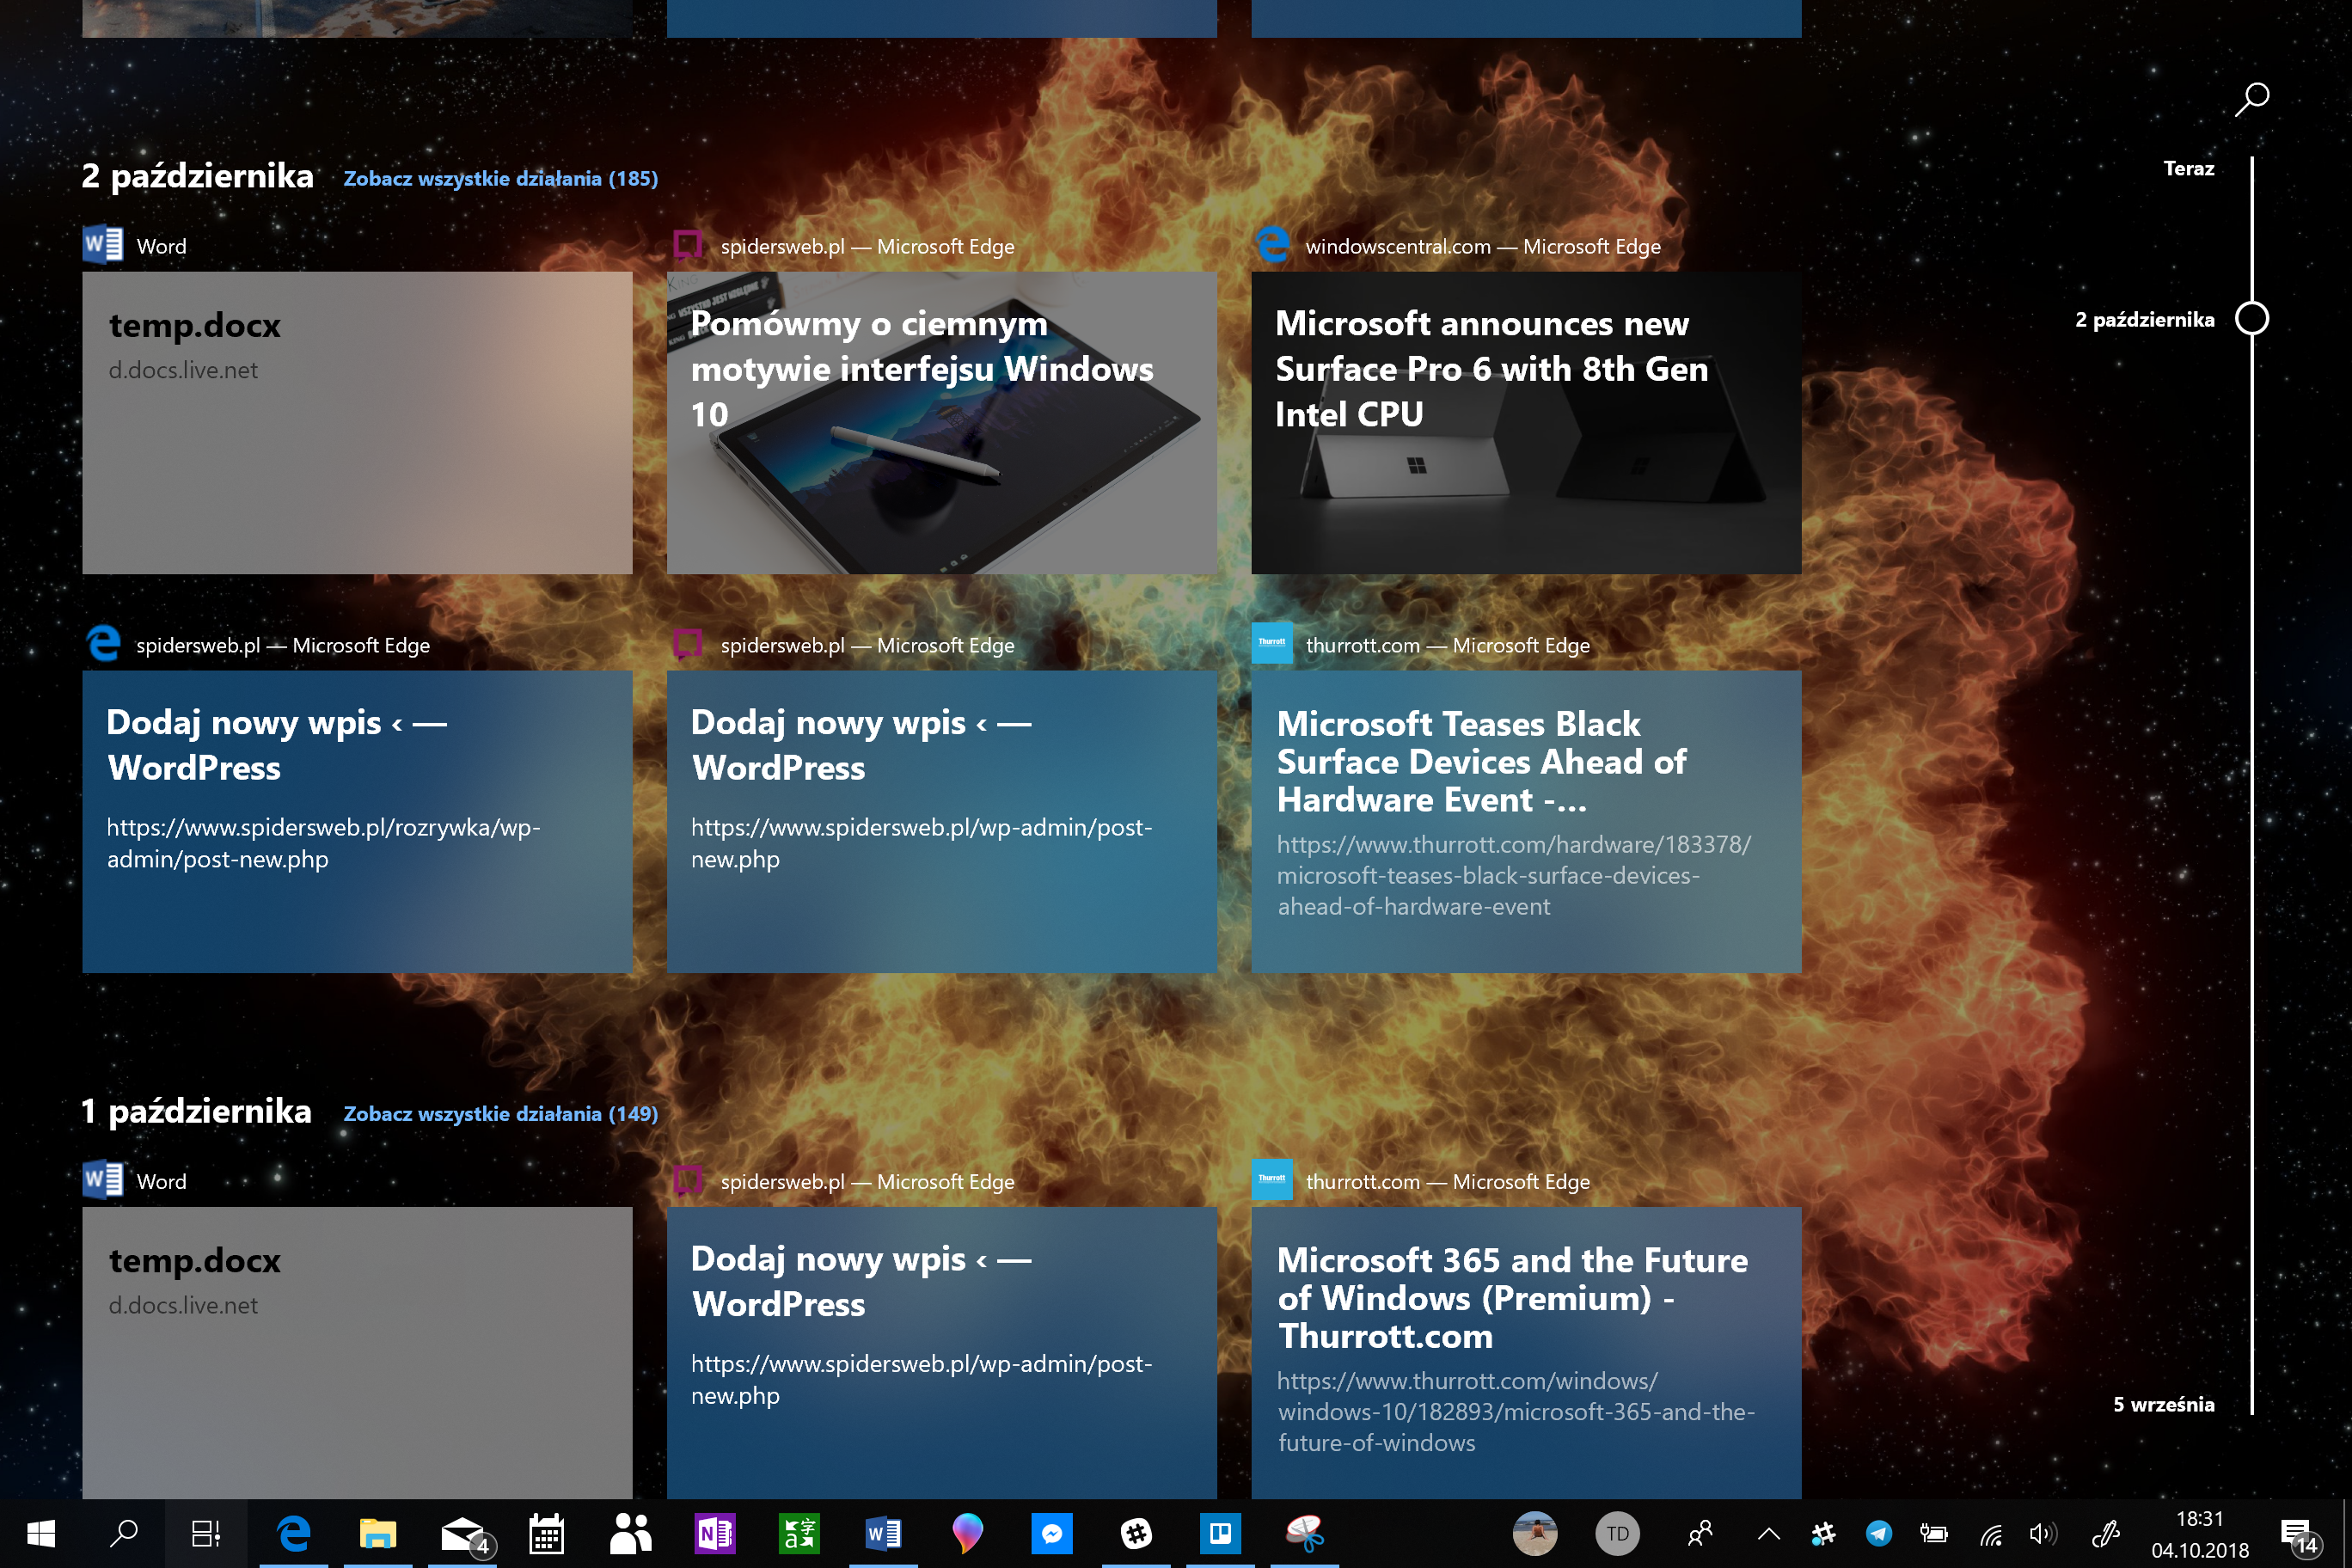Viewport: 2352px width, 1568px height.
Task: Jump to 5 września on timeline
Action: (2163, 1405)
